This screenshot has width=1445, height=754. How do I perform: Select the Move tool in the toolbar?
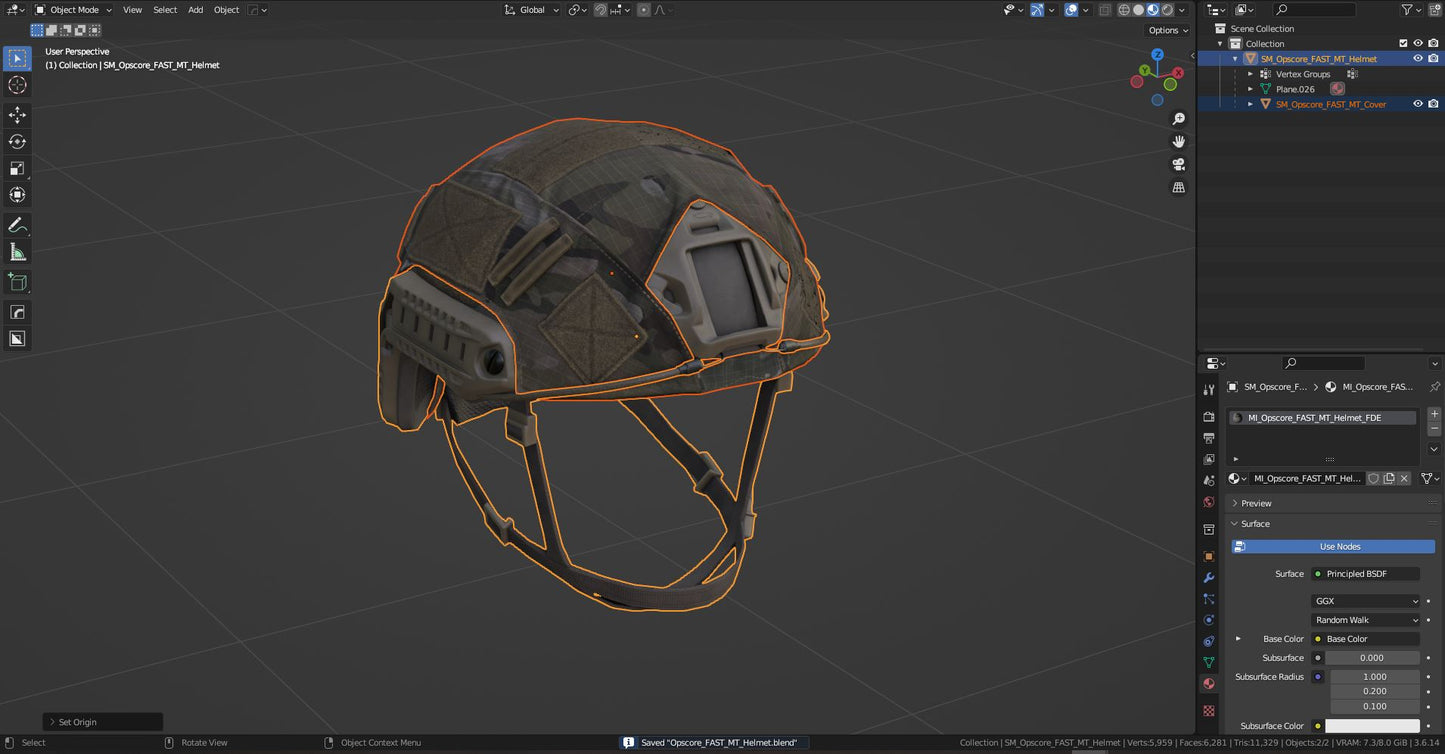pos(17,114)
